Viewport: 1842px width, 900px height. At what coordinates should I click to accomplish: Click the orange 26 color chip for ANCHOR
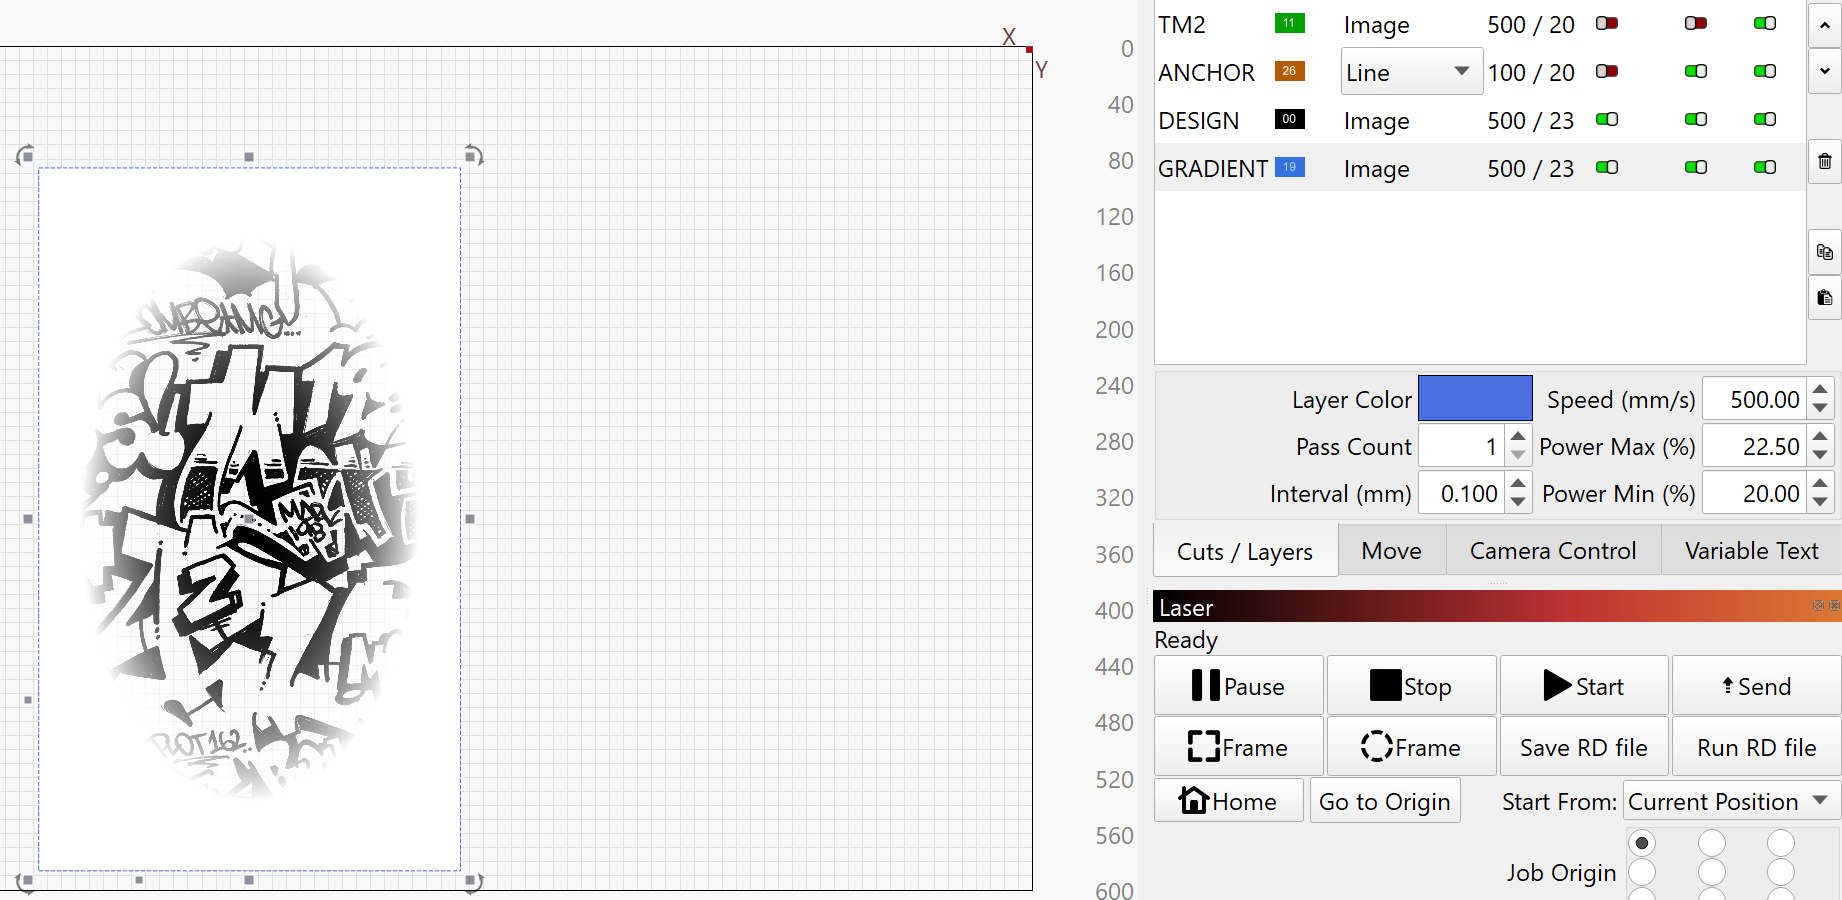click(x=1289, y=71)
